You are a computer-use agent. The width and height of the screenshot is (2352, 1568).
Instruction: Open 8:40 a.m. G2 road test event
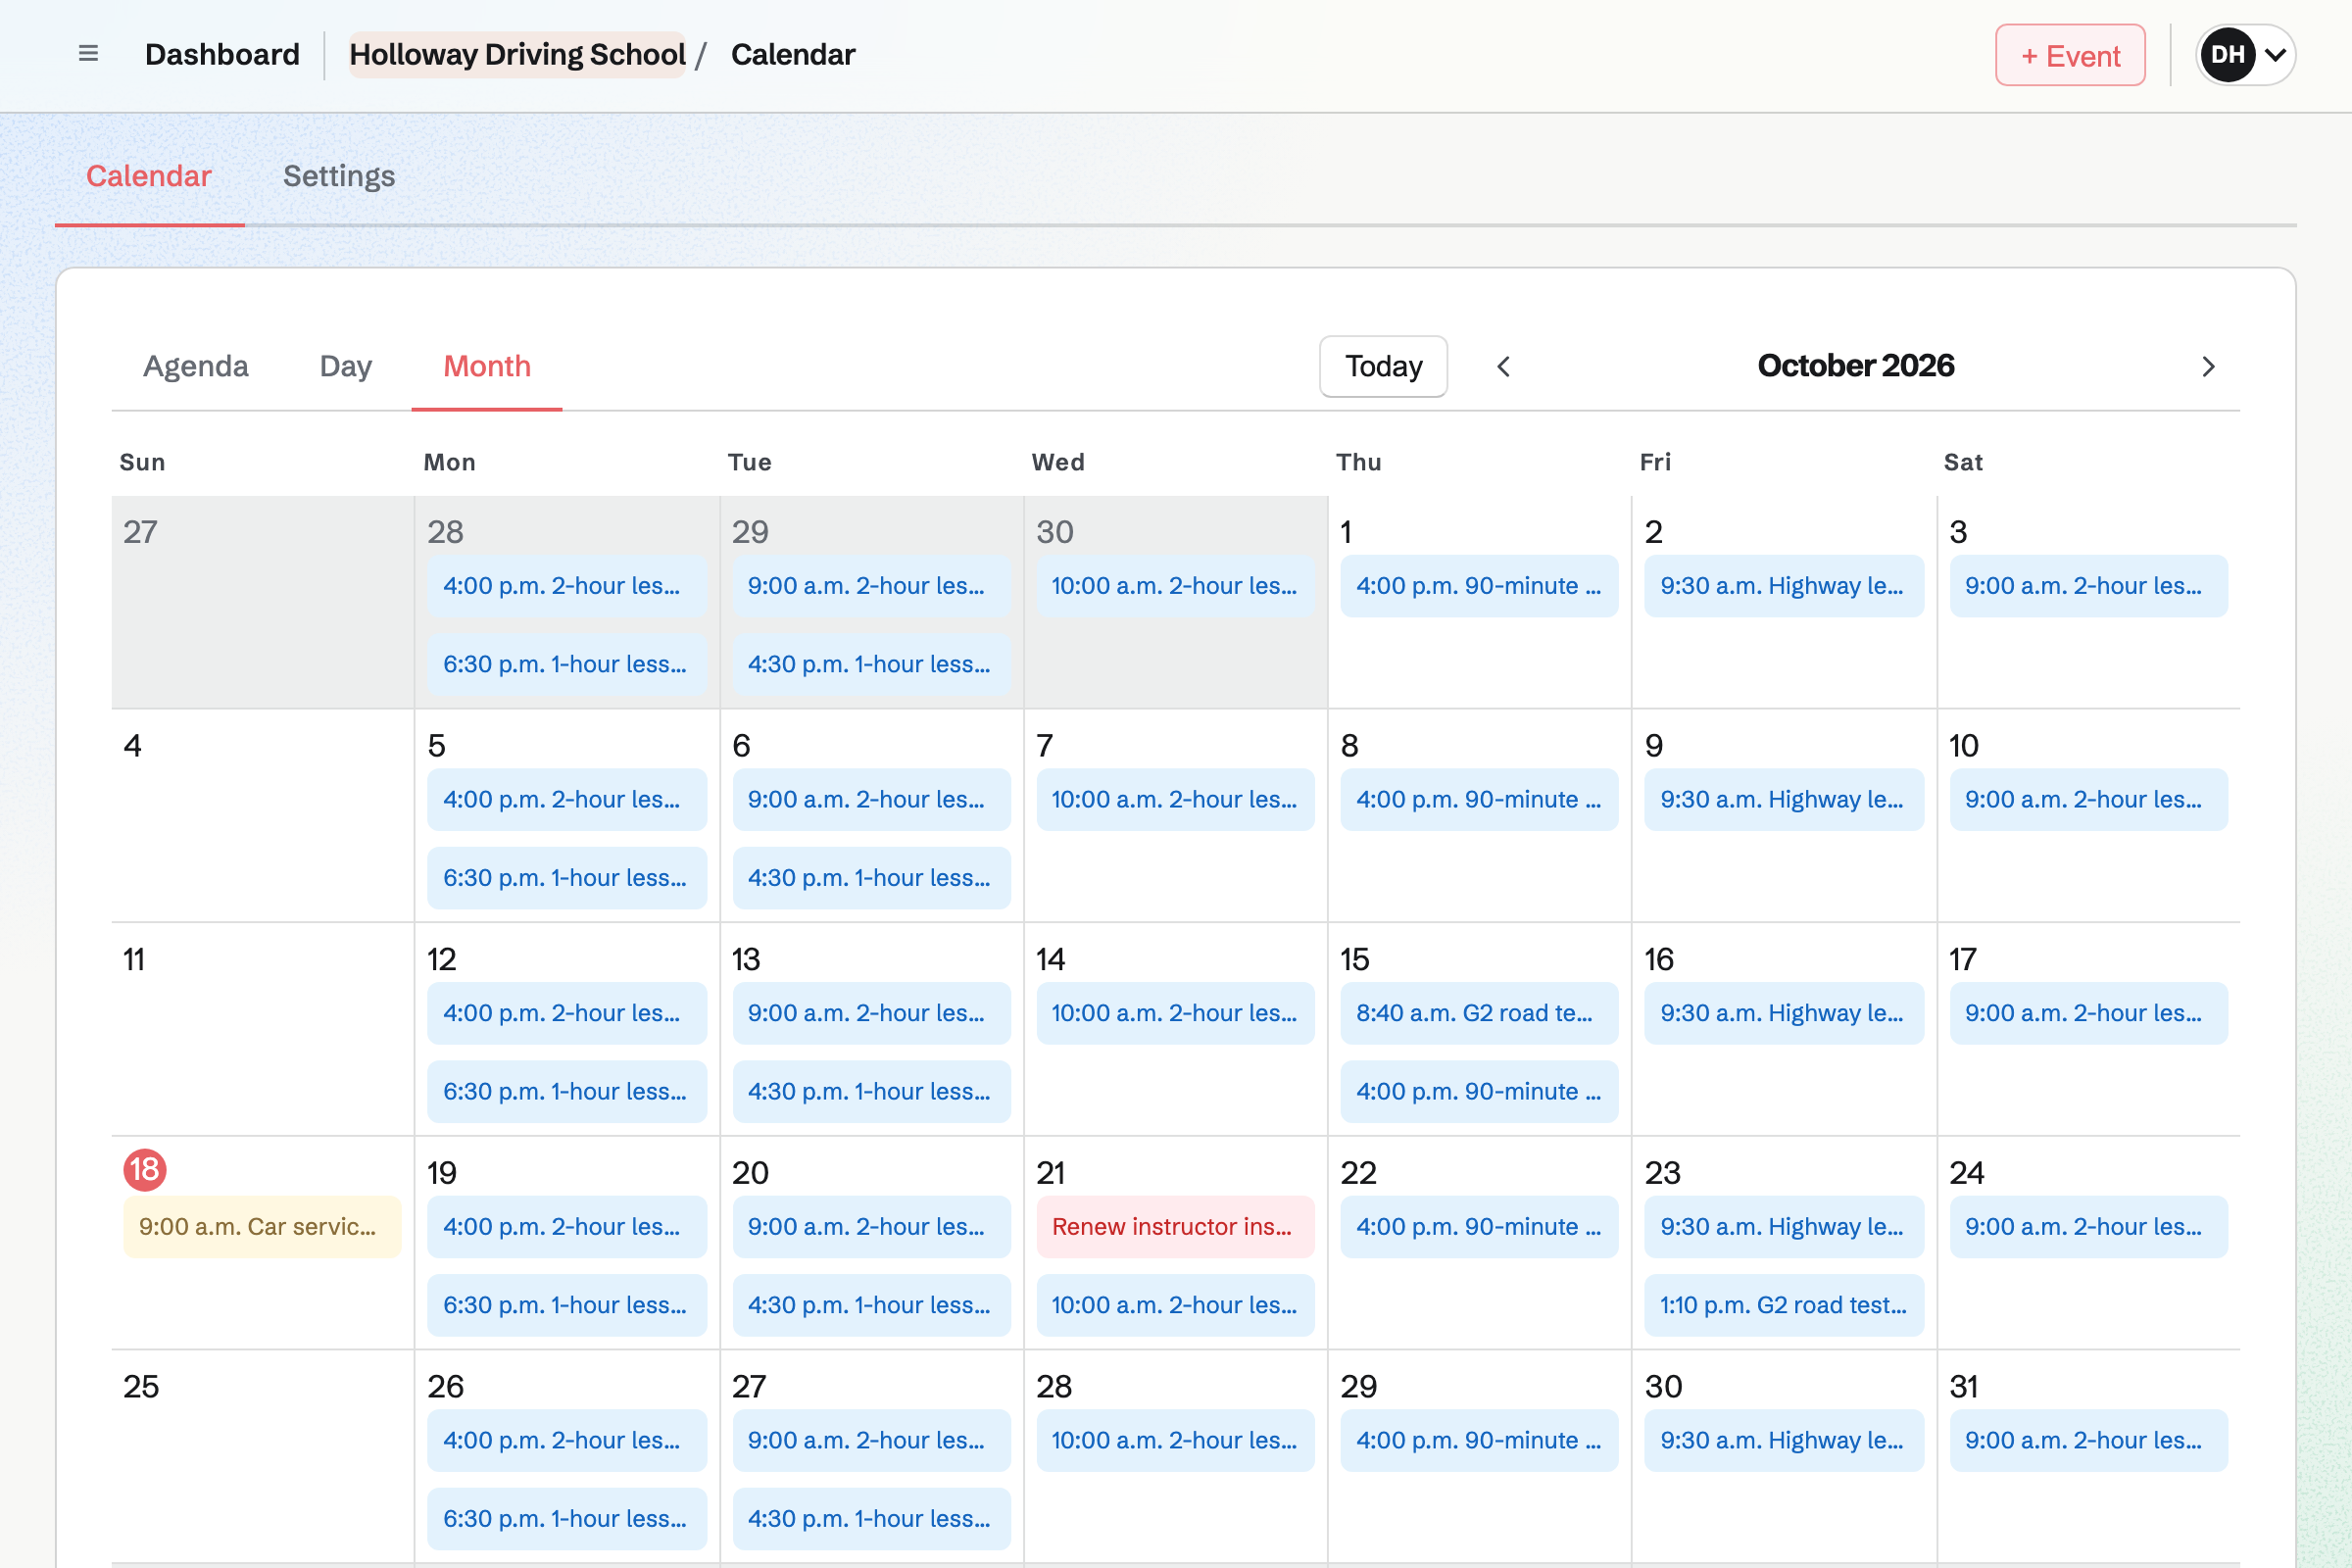pos(1479,1013)
